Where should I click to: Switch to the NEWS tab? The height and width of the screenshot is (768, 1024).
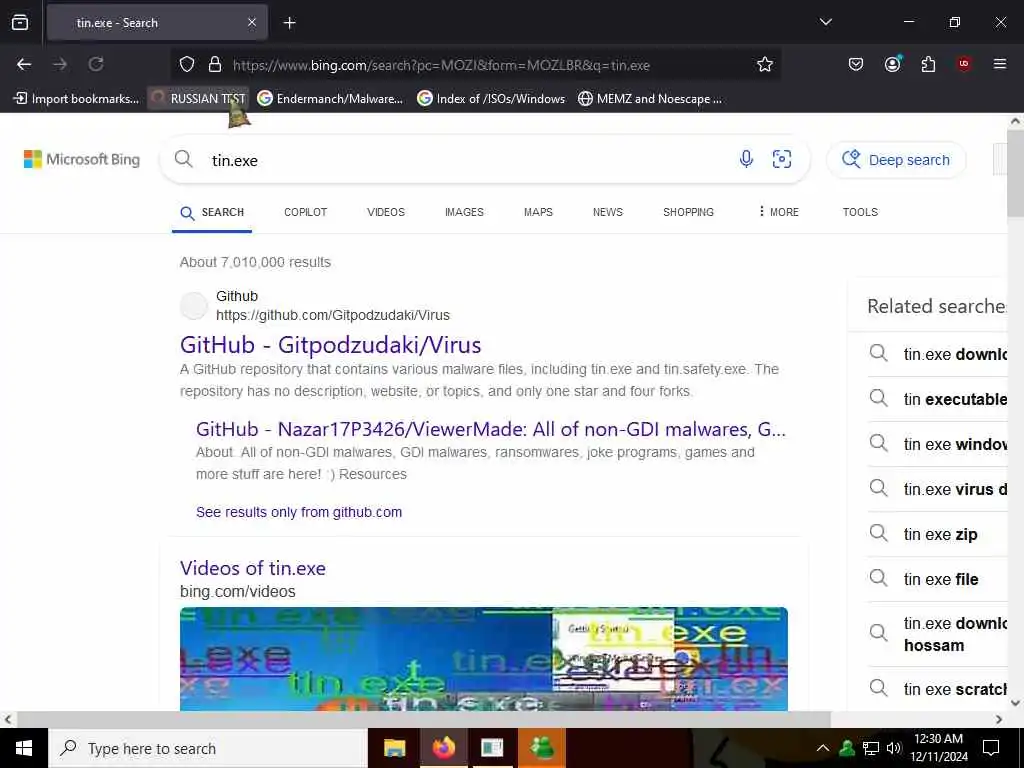pos(608,212)
